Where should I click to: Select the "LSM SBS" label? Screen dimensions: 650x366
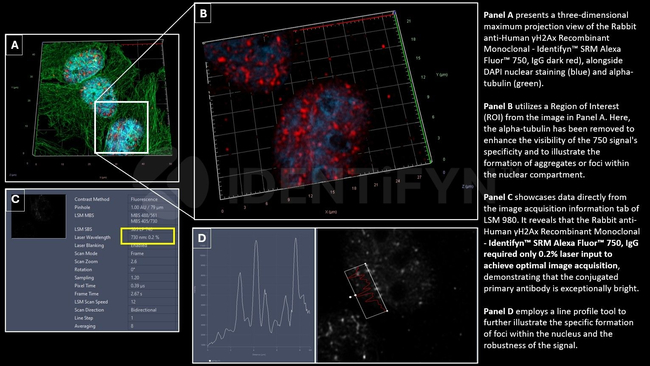[x=83, y=229]
